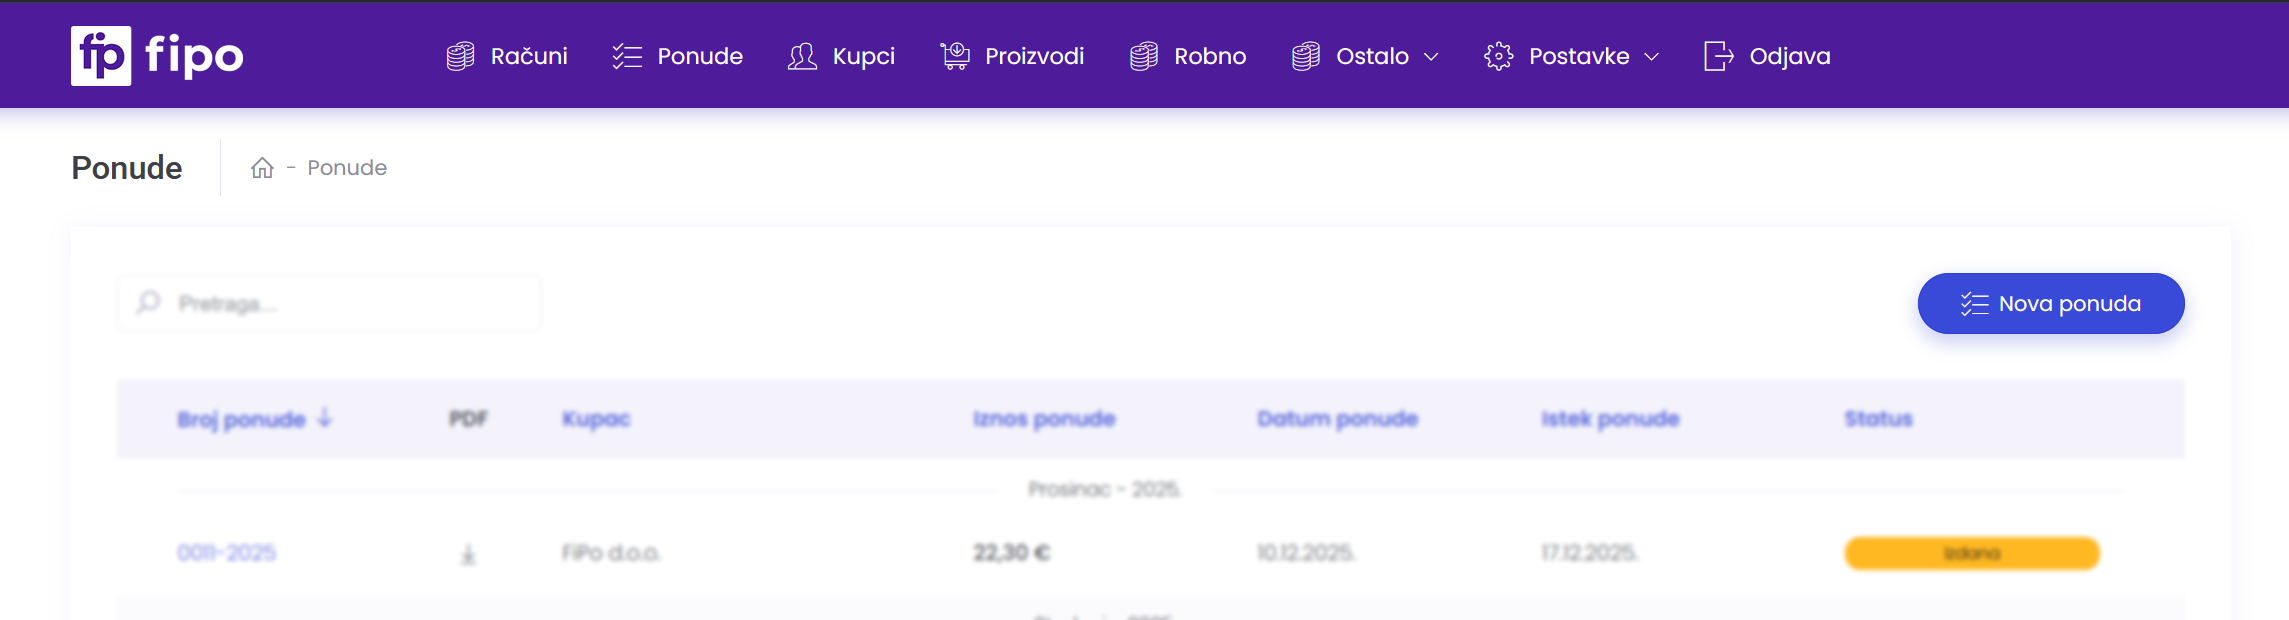2289x620 pixels.
Task: Click the Odjava logout icon
Action: (x=1719, y=56)
